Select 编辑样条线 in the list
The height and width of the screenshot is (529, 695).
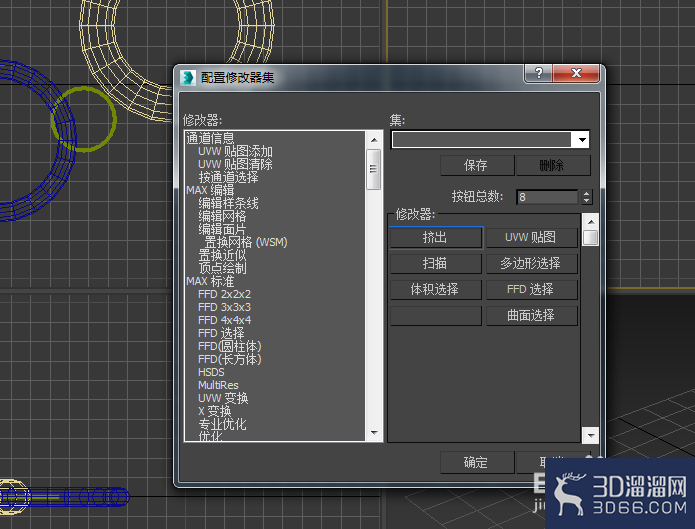(228, 204)
